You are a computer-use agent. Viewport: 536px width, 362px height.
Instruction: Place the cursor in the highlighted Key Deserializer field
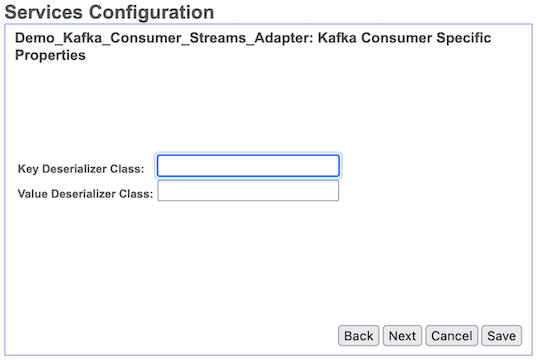pyautogui.click(x=248, y=166)
